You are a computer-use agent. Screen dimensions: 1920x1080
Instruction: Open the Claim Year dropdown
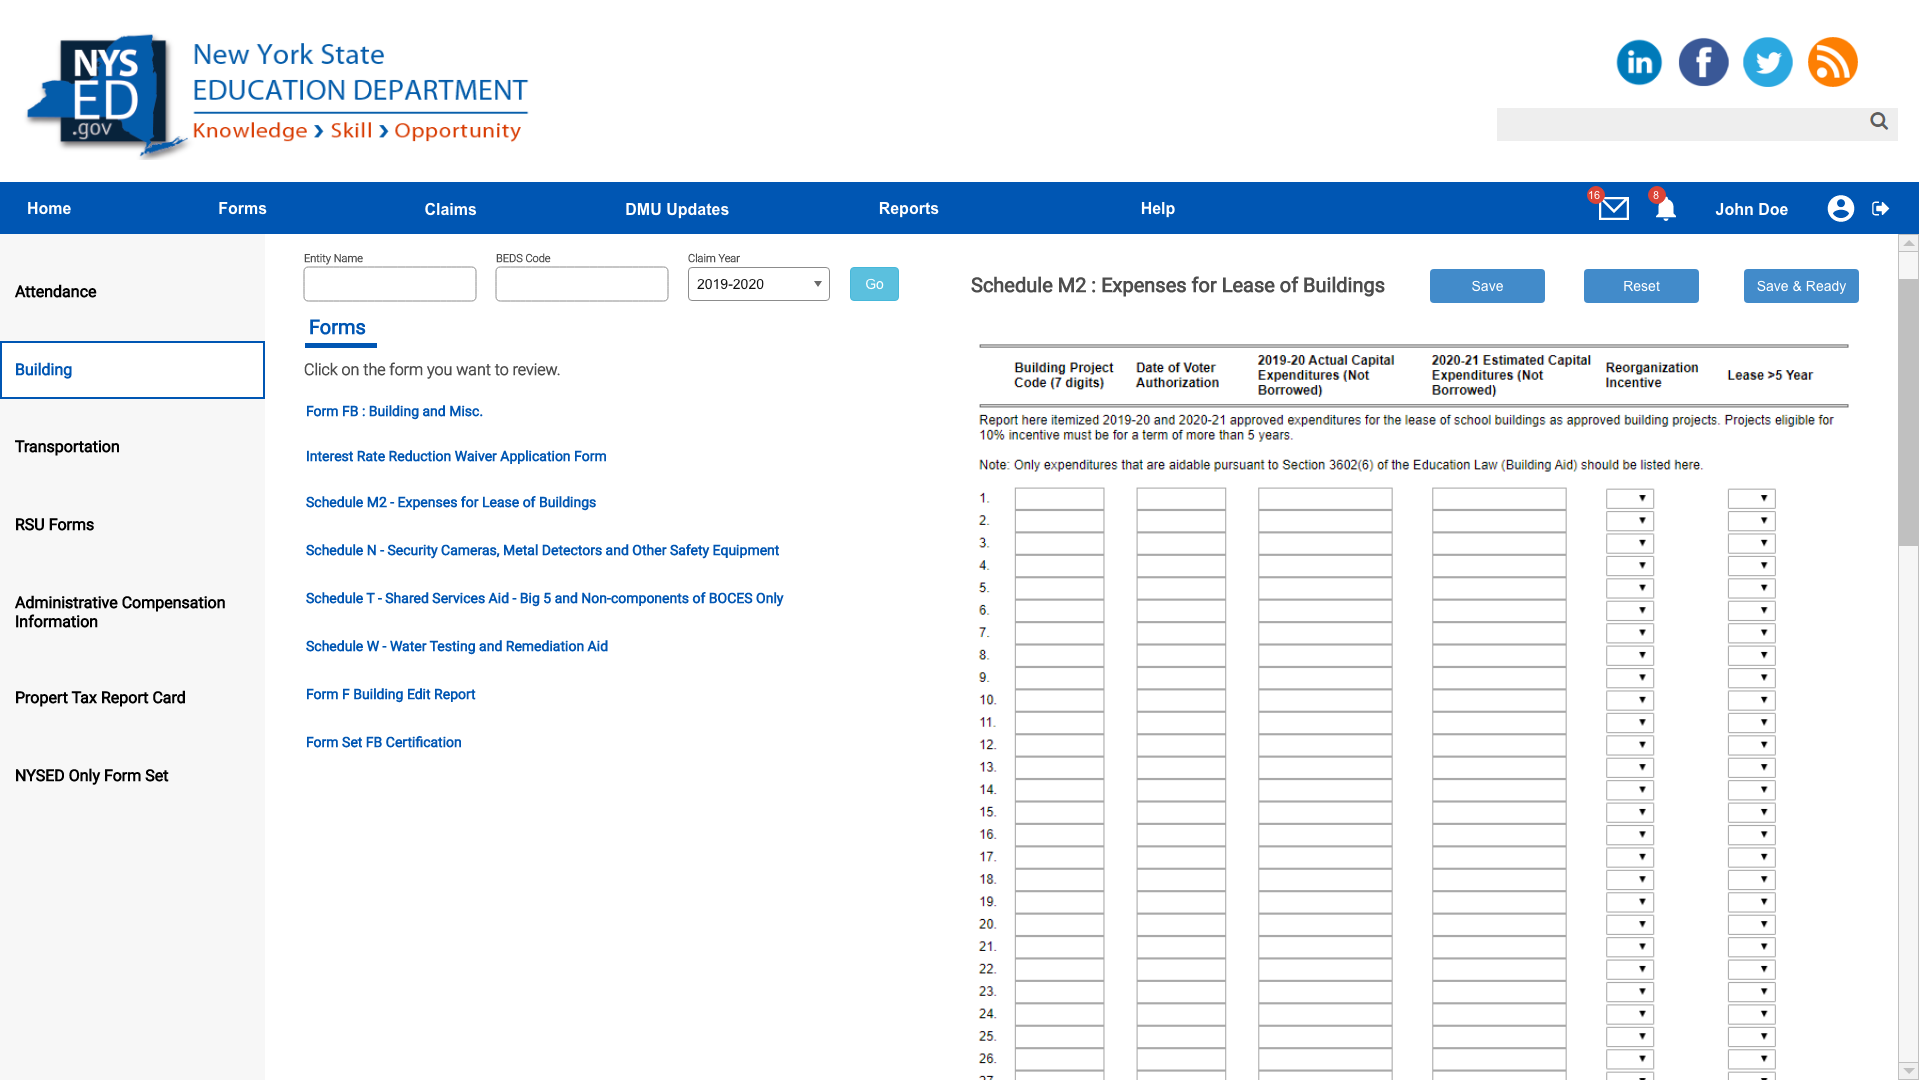758,284
